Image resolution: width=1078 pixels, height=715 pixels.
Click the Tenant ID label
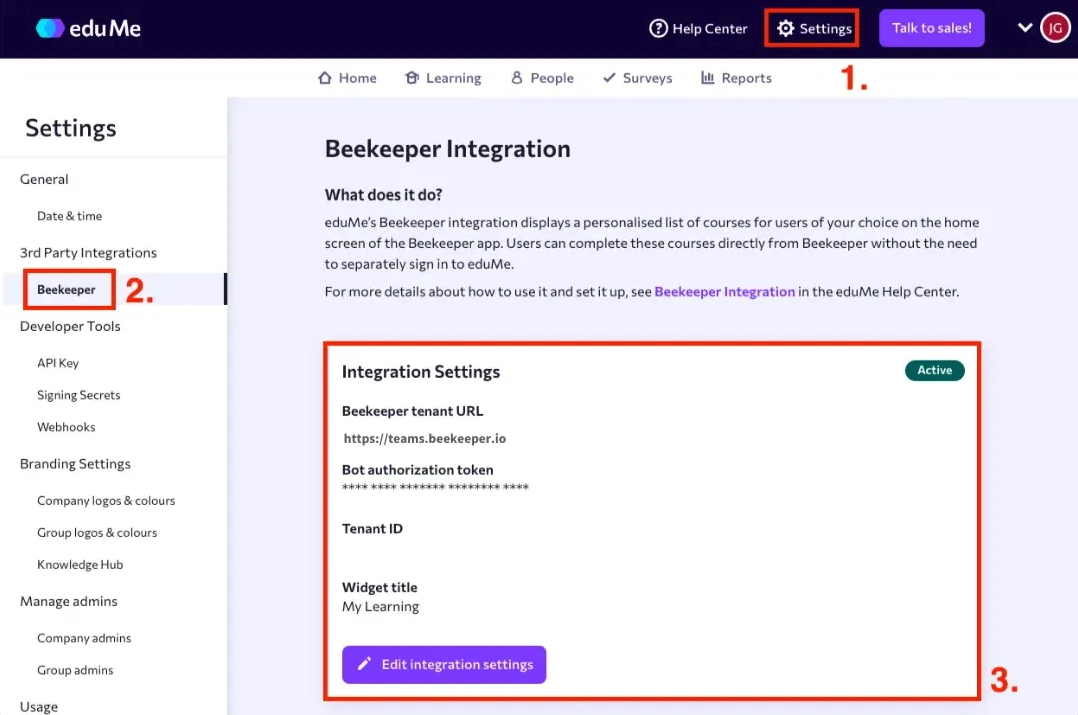(x=372, y=529)
